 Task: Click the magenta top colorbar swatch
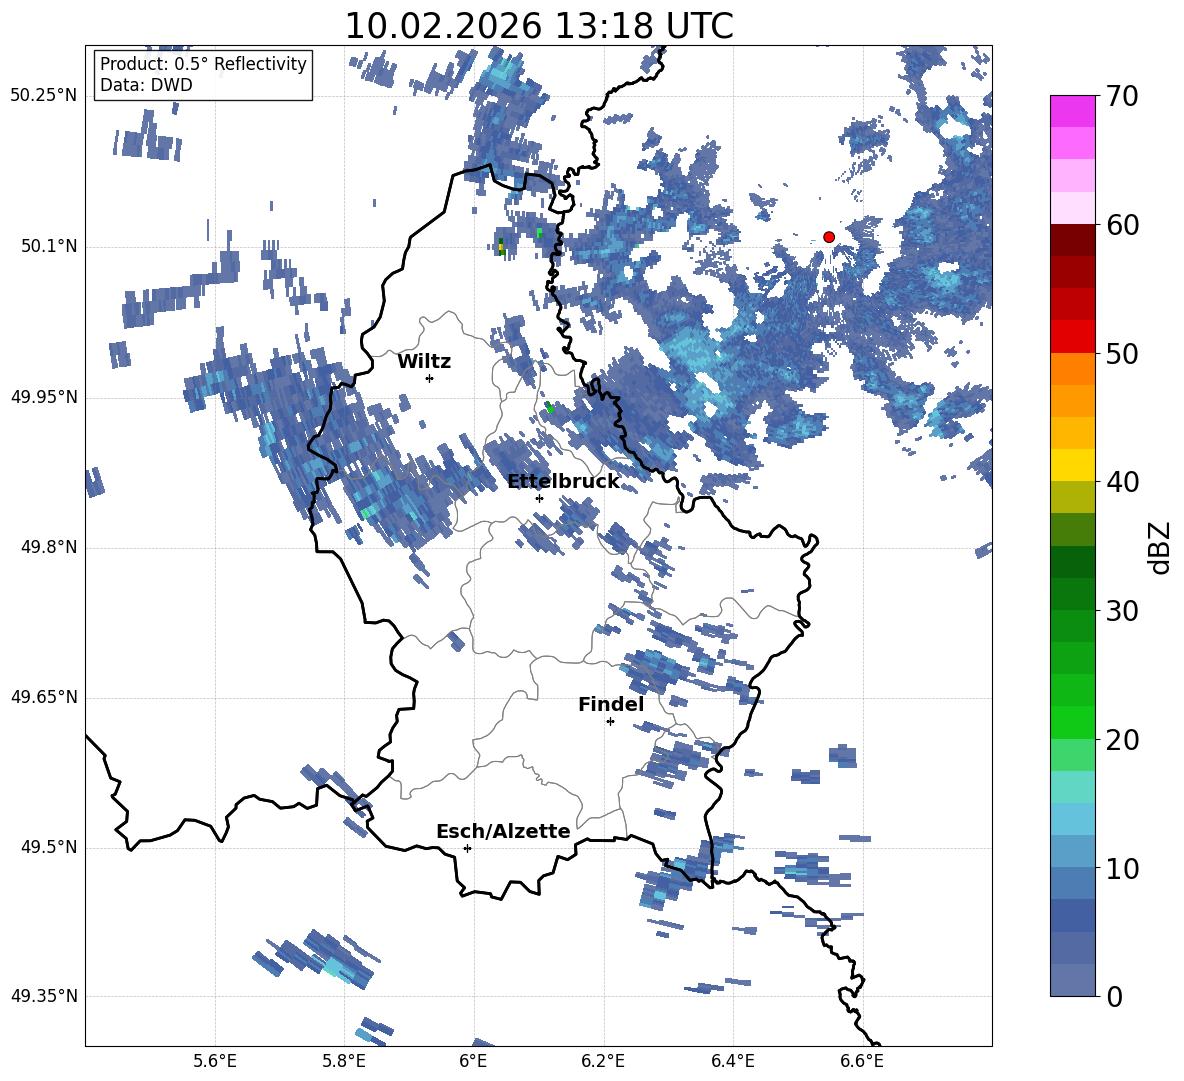[1073, 112]
